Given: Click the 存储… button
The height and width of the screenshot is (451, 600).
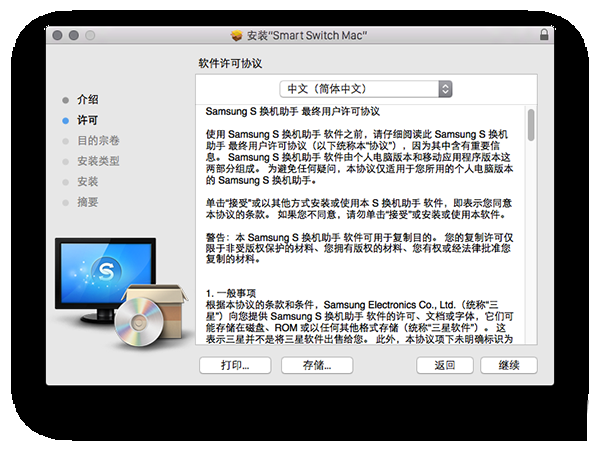Looking at the screenshot, I should tap(317, 365).
